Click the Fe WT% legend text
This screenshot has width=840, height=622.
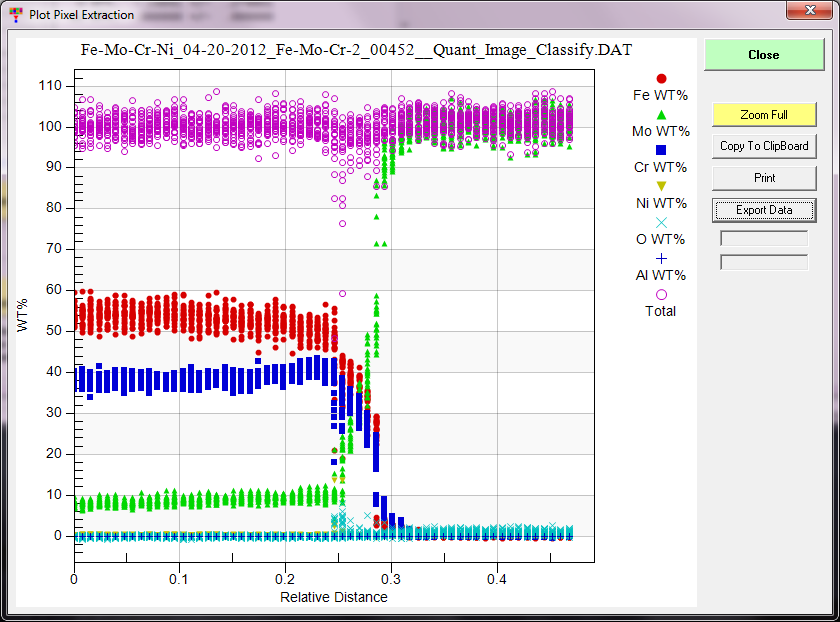(x=660, y=95)
